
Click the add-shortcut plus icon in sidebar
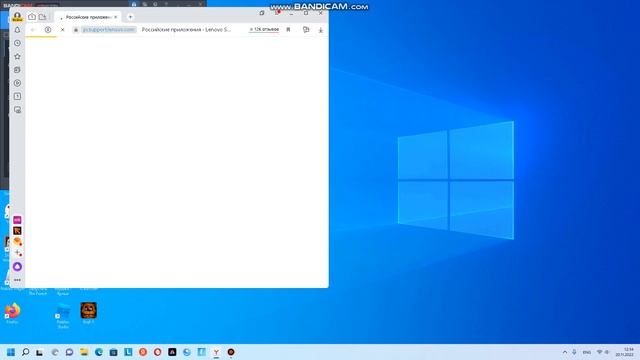tap(18, 253)
